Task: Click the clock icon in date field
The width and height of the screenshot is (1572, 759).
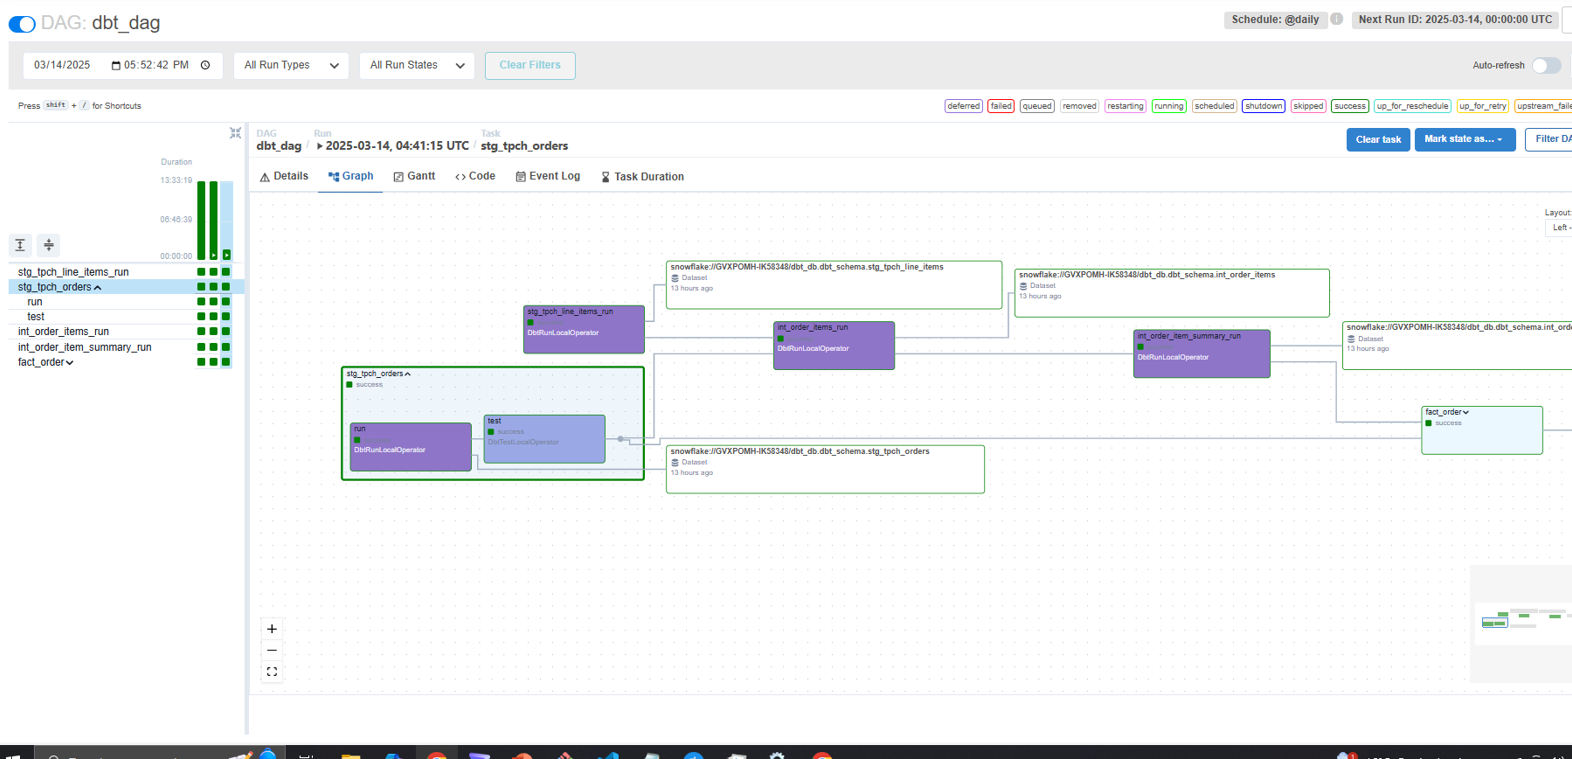Action: pyautogui.click(x=205, y=65)
